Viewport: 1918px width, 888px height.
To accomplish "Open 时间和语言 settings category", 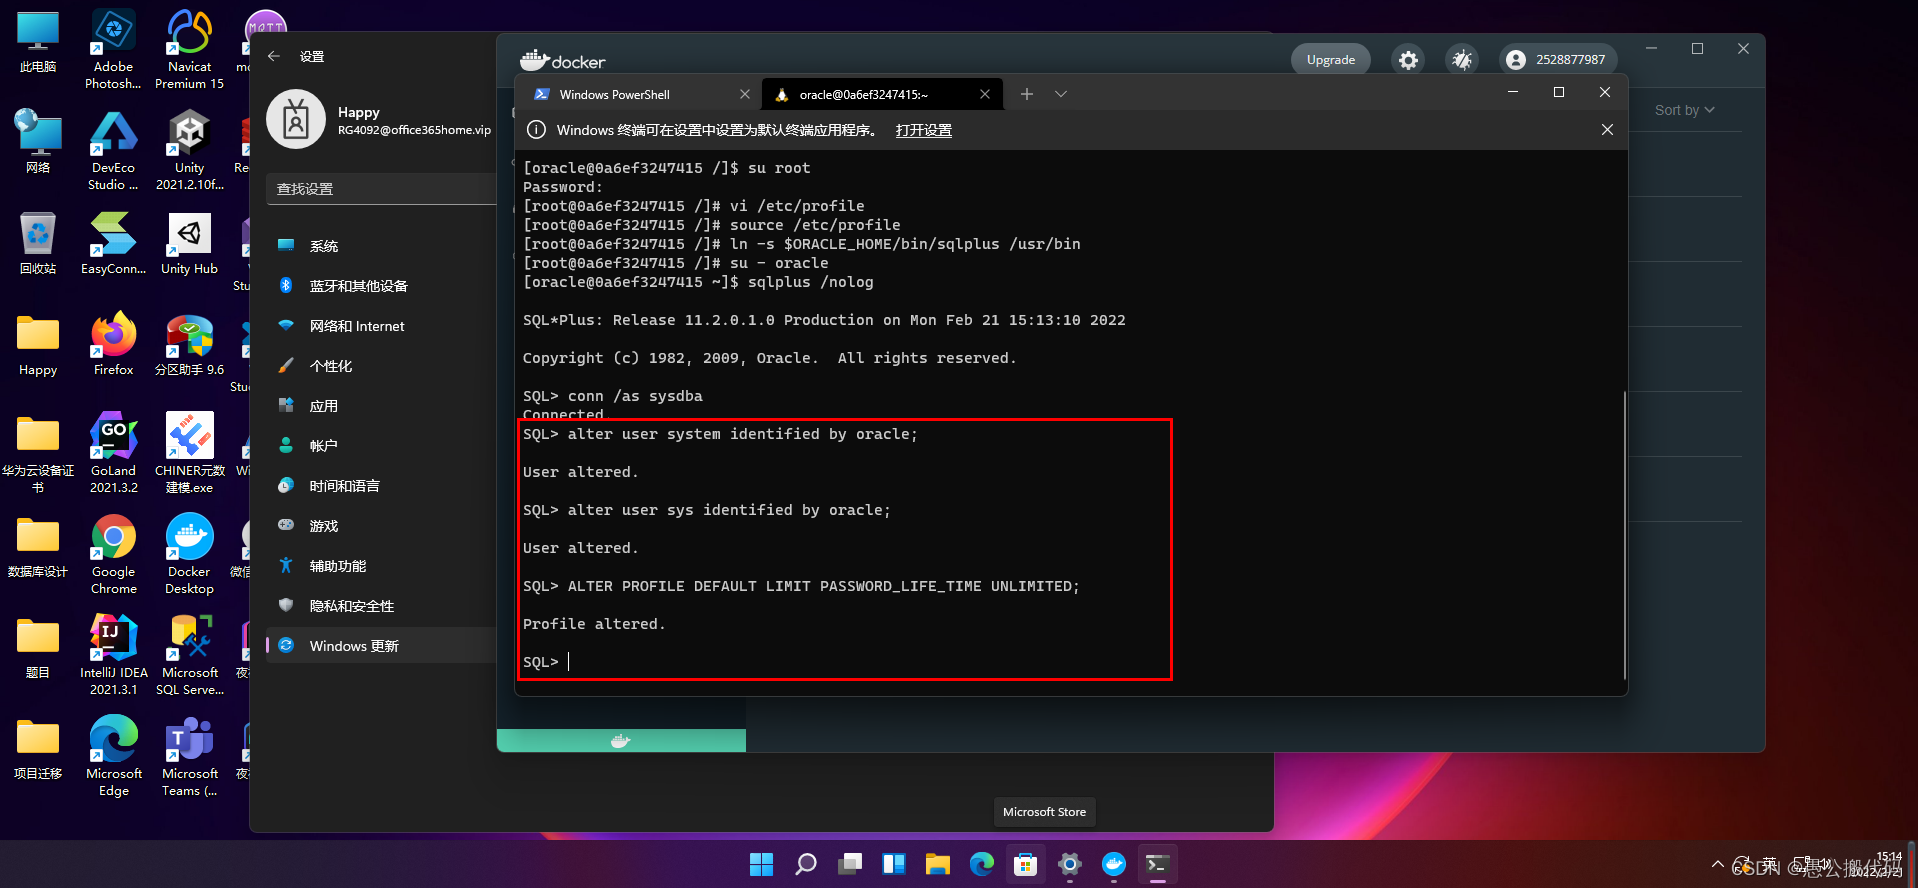I will point(382,486).
